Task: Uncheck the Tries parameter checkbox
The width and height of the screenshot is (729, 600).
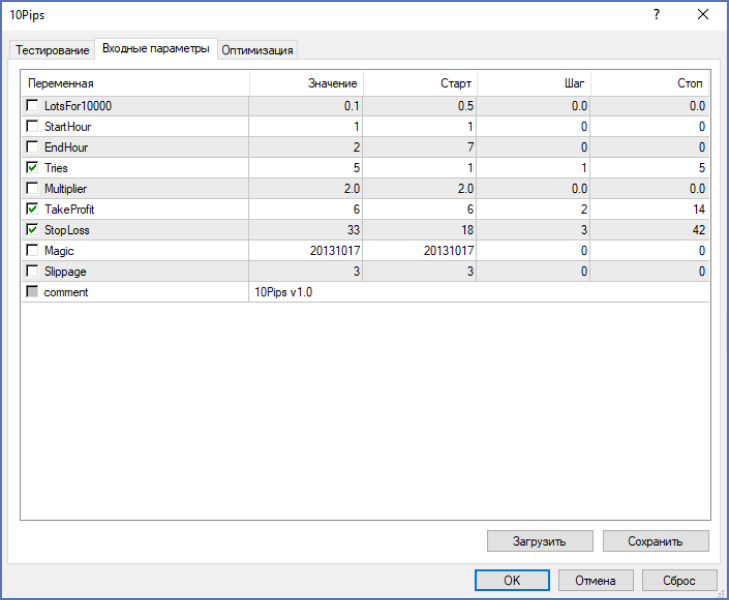Action: coord(33,168)
